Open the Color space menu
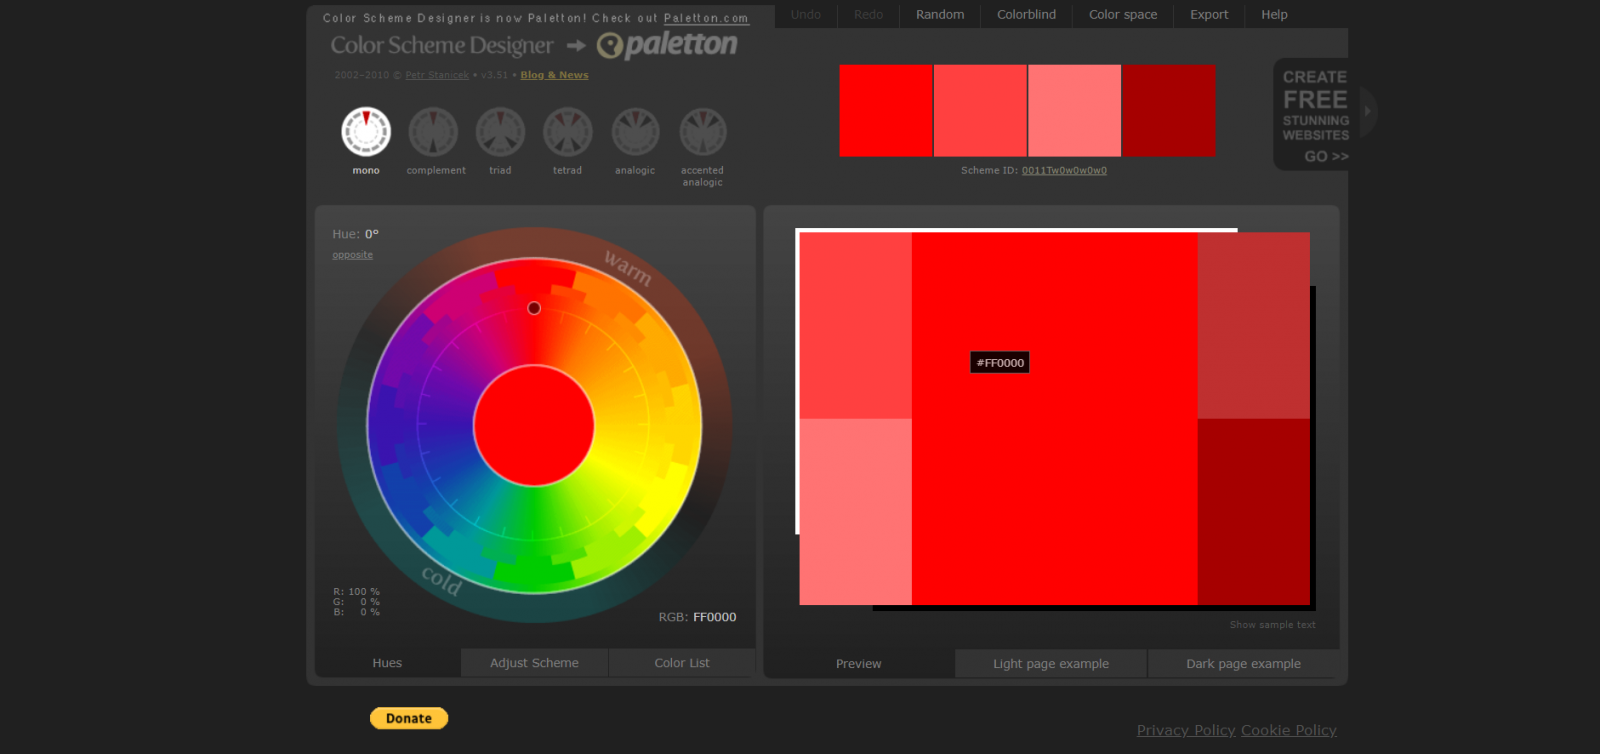The width and height of the screenshot is (1600, 754). (1122, 15)
